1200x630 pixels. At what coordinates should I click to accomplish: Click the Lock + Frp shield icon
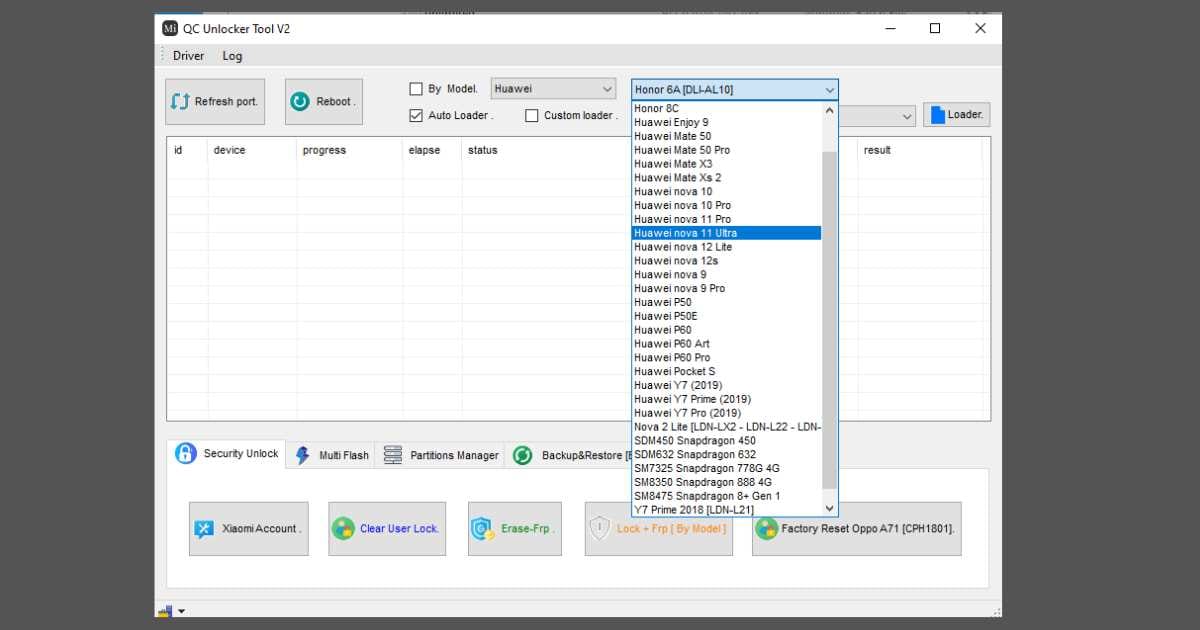point(600,529)
